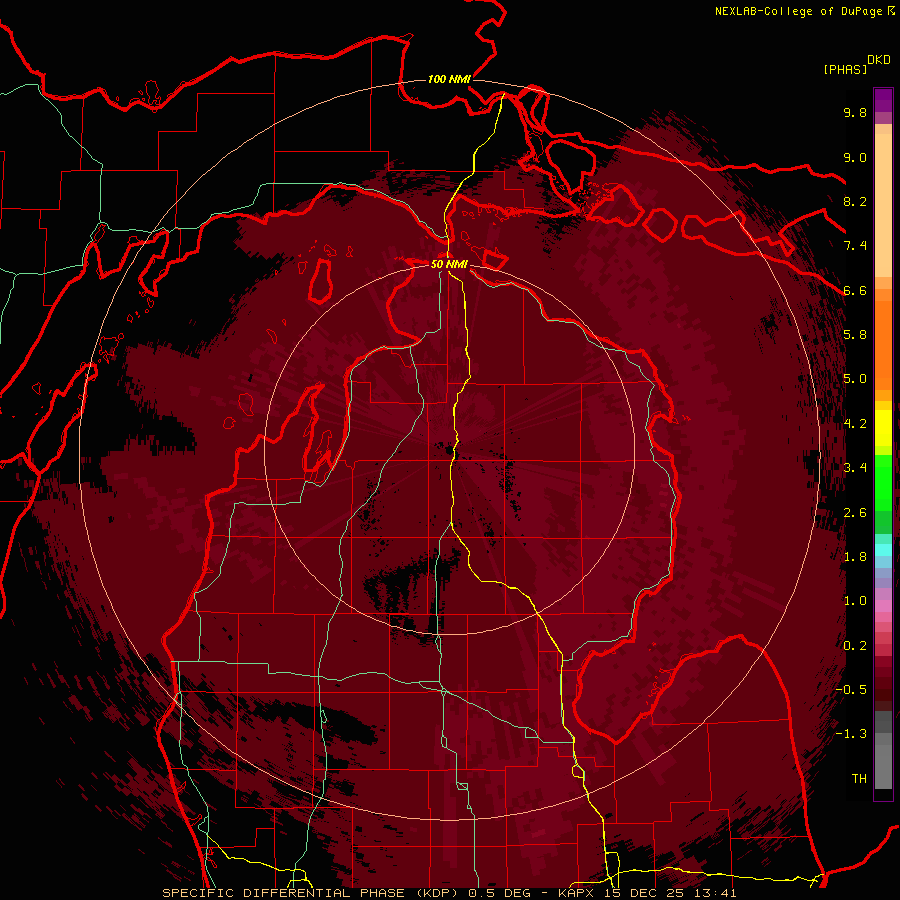Screen dimensions: 900x900
Task: Select the 7.4 value on the color scale
Action: 855,246
